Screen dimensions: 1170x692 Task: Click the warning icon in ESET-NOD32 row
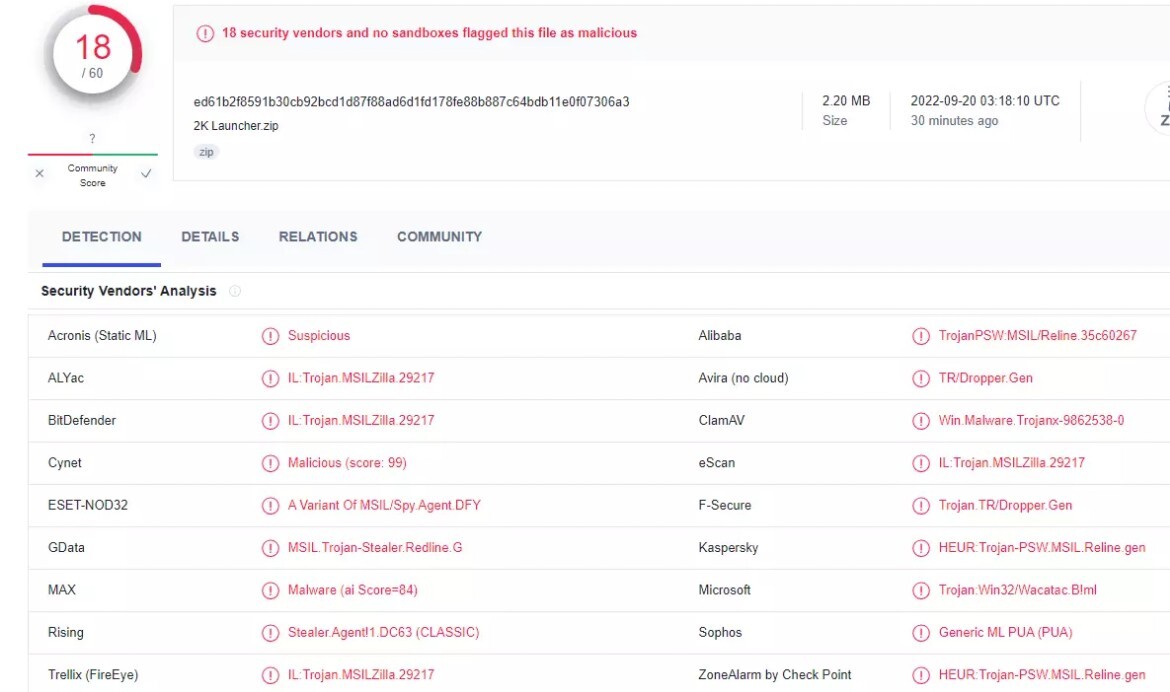coord(270,505)
